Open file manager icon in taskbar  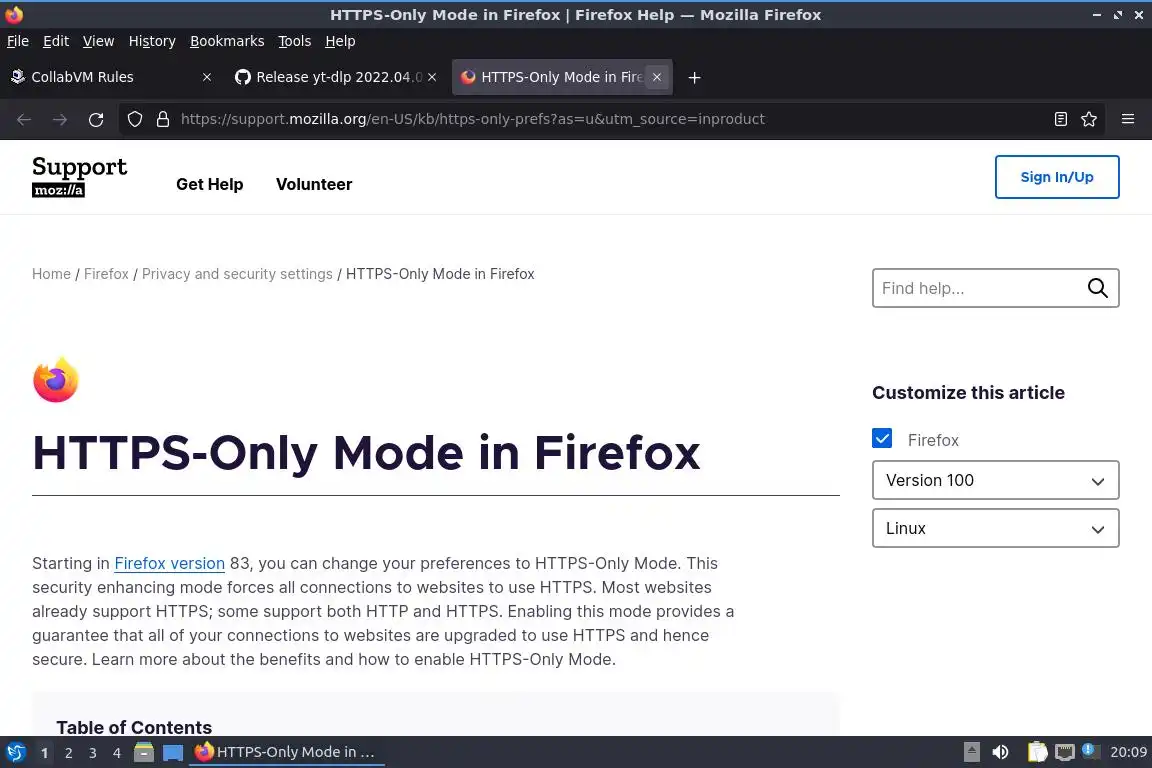144,753
